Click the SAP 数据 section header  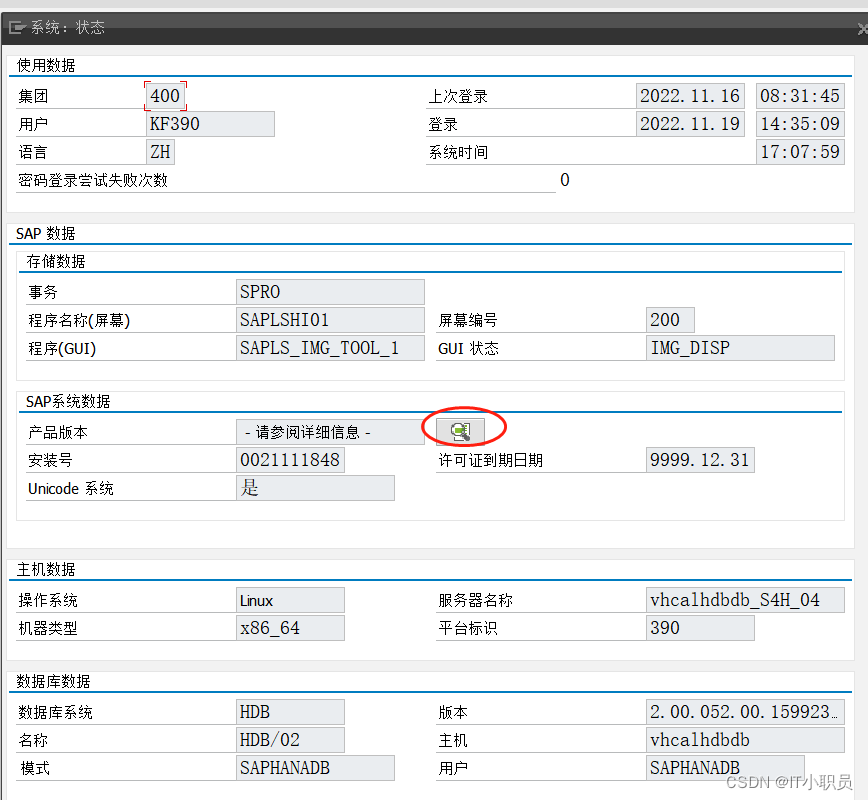[45, 233]
